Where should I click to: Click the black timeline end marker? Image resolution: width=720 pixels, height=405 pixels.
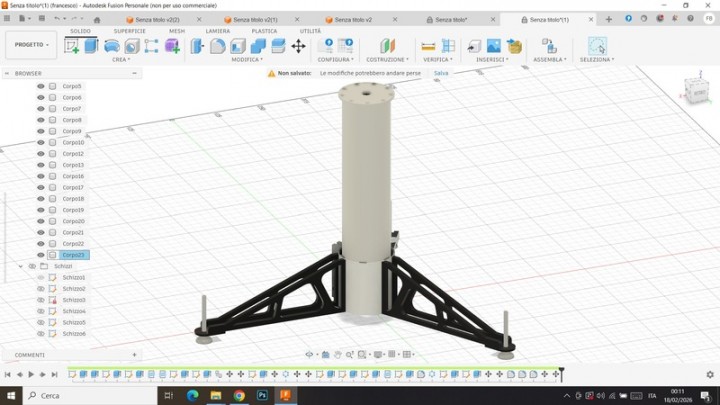[562, 373]
